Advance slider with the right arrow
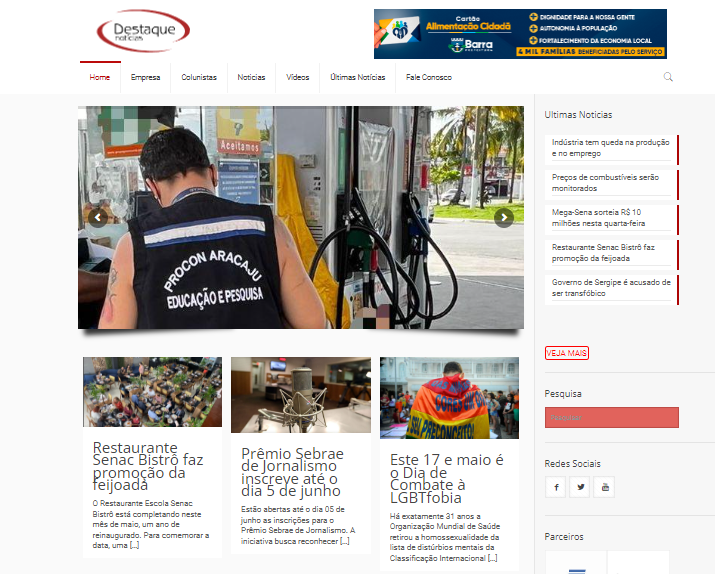This screenshot has height=574, width=715. tap(504, 217)
